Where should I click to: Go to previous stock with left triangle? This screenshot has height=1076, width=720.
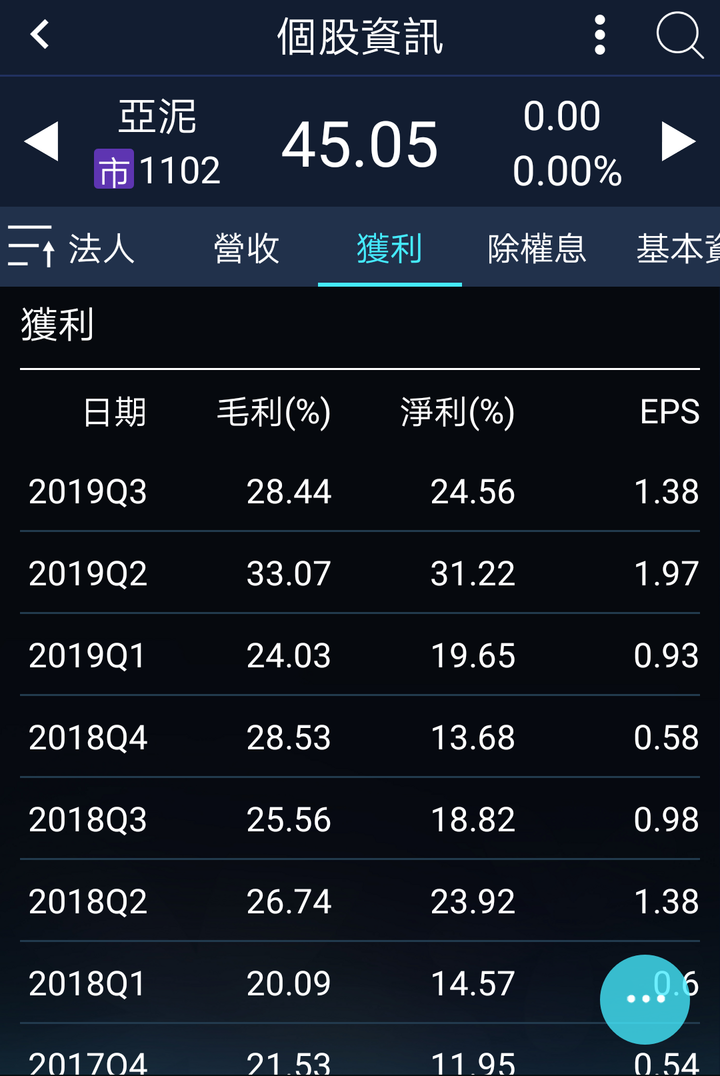tap(41, 141)
